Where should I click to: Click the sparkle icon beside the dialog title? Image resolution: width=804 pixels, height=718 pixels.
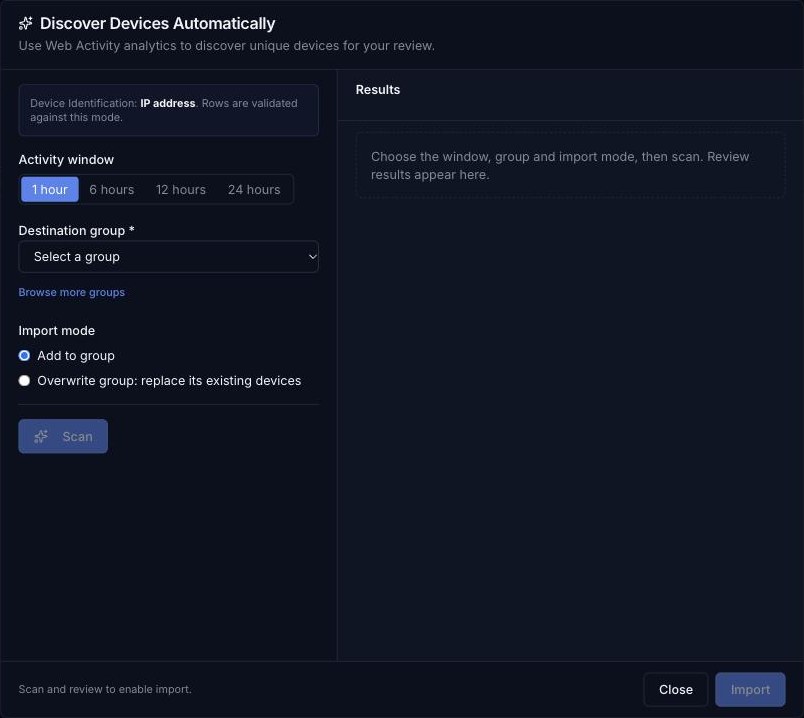(25, 24)
